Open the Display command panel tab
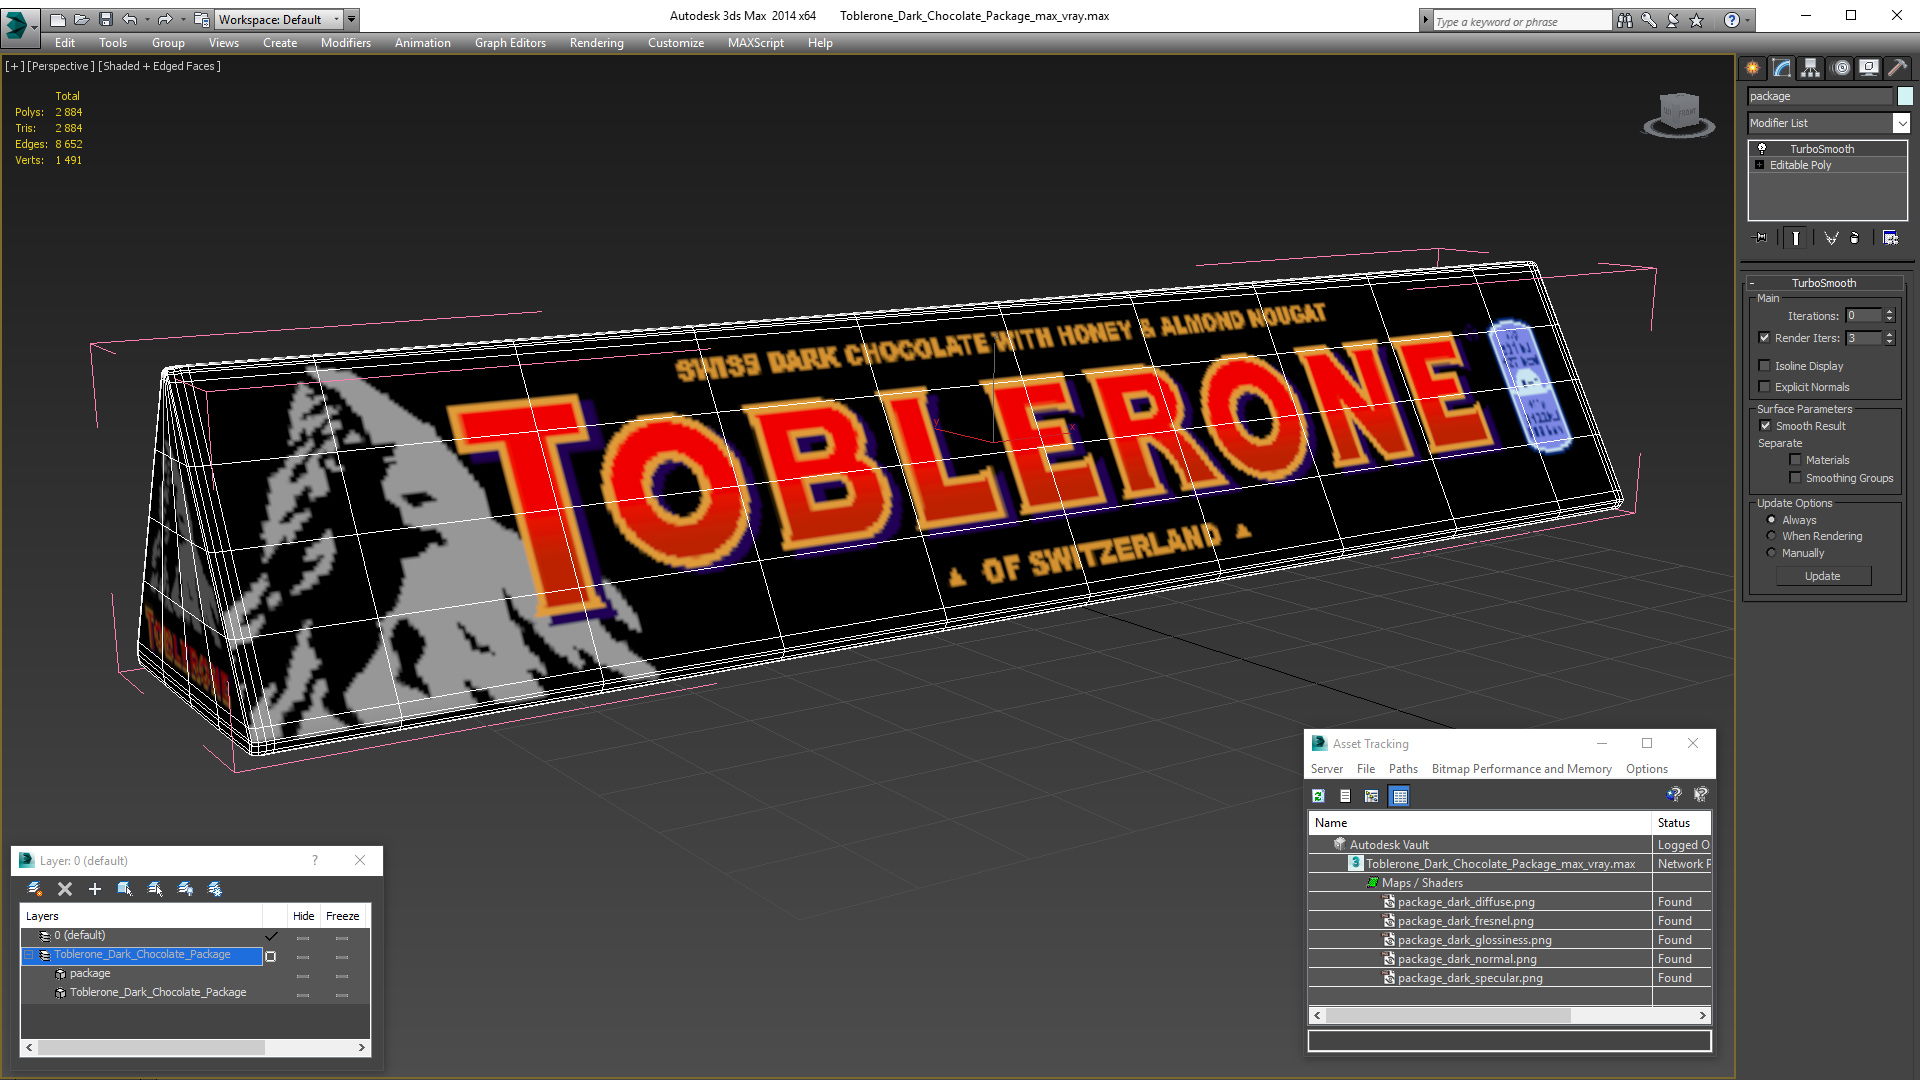This screenshot has height=1080, width=1920. (1869, 68)
